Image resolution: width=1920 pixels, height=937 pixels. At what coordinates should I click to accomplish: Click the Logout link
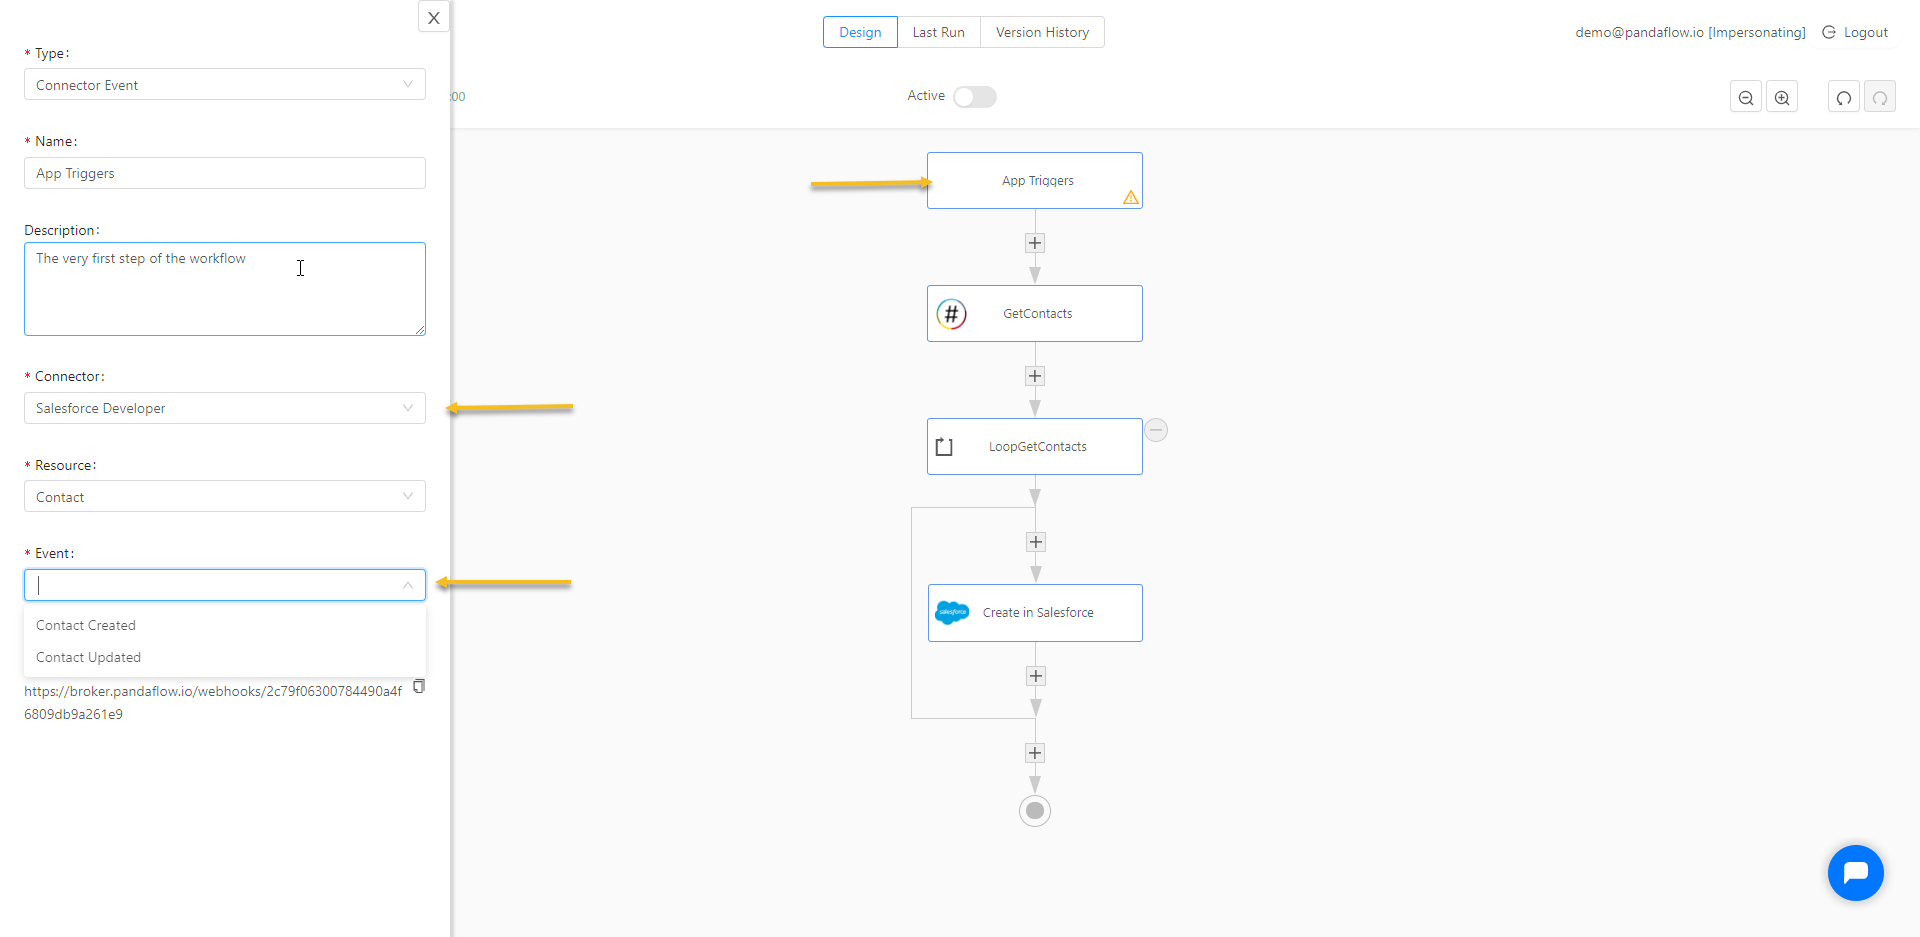coord(1856,32)
